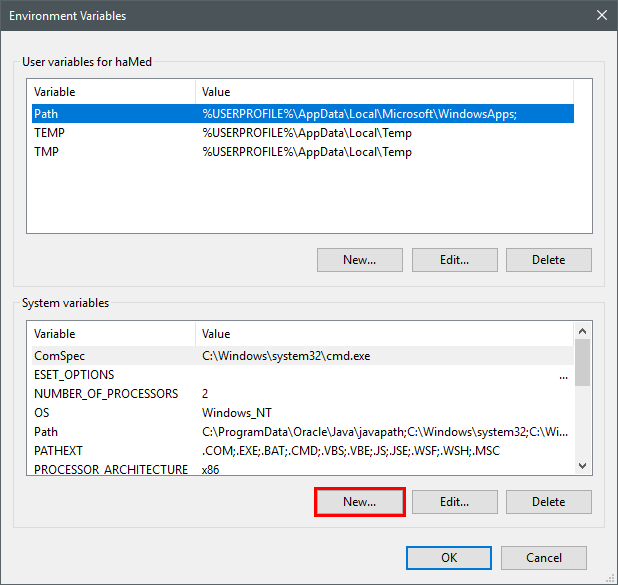Select the PATHEXT system variable
618x585 pixels.
click(303, 451)
